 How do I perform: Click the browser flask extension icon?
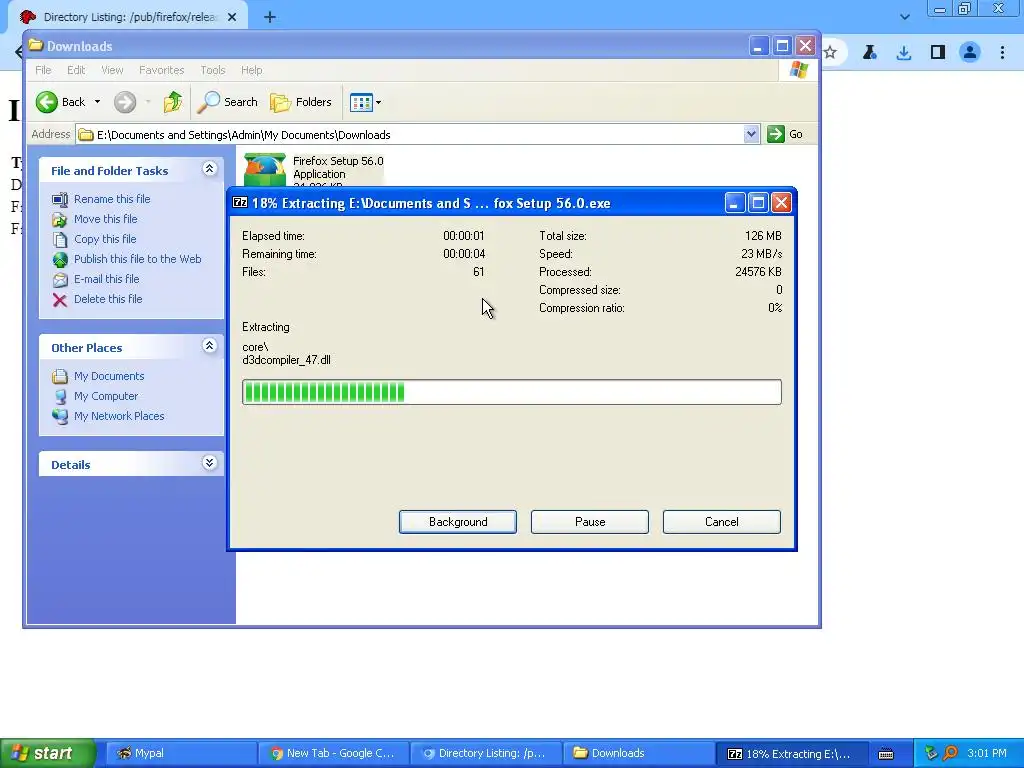[x=869, y=52]
